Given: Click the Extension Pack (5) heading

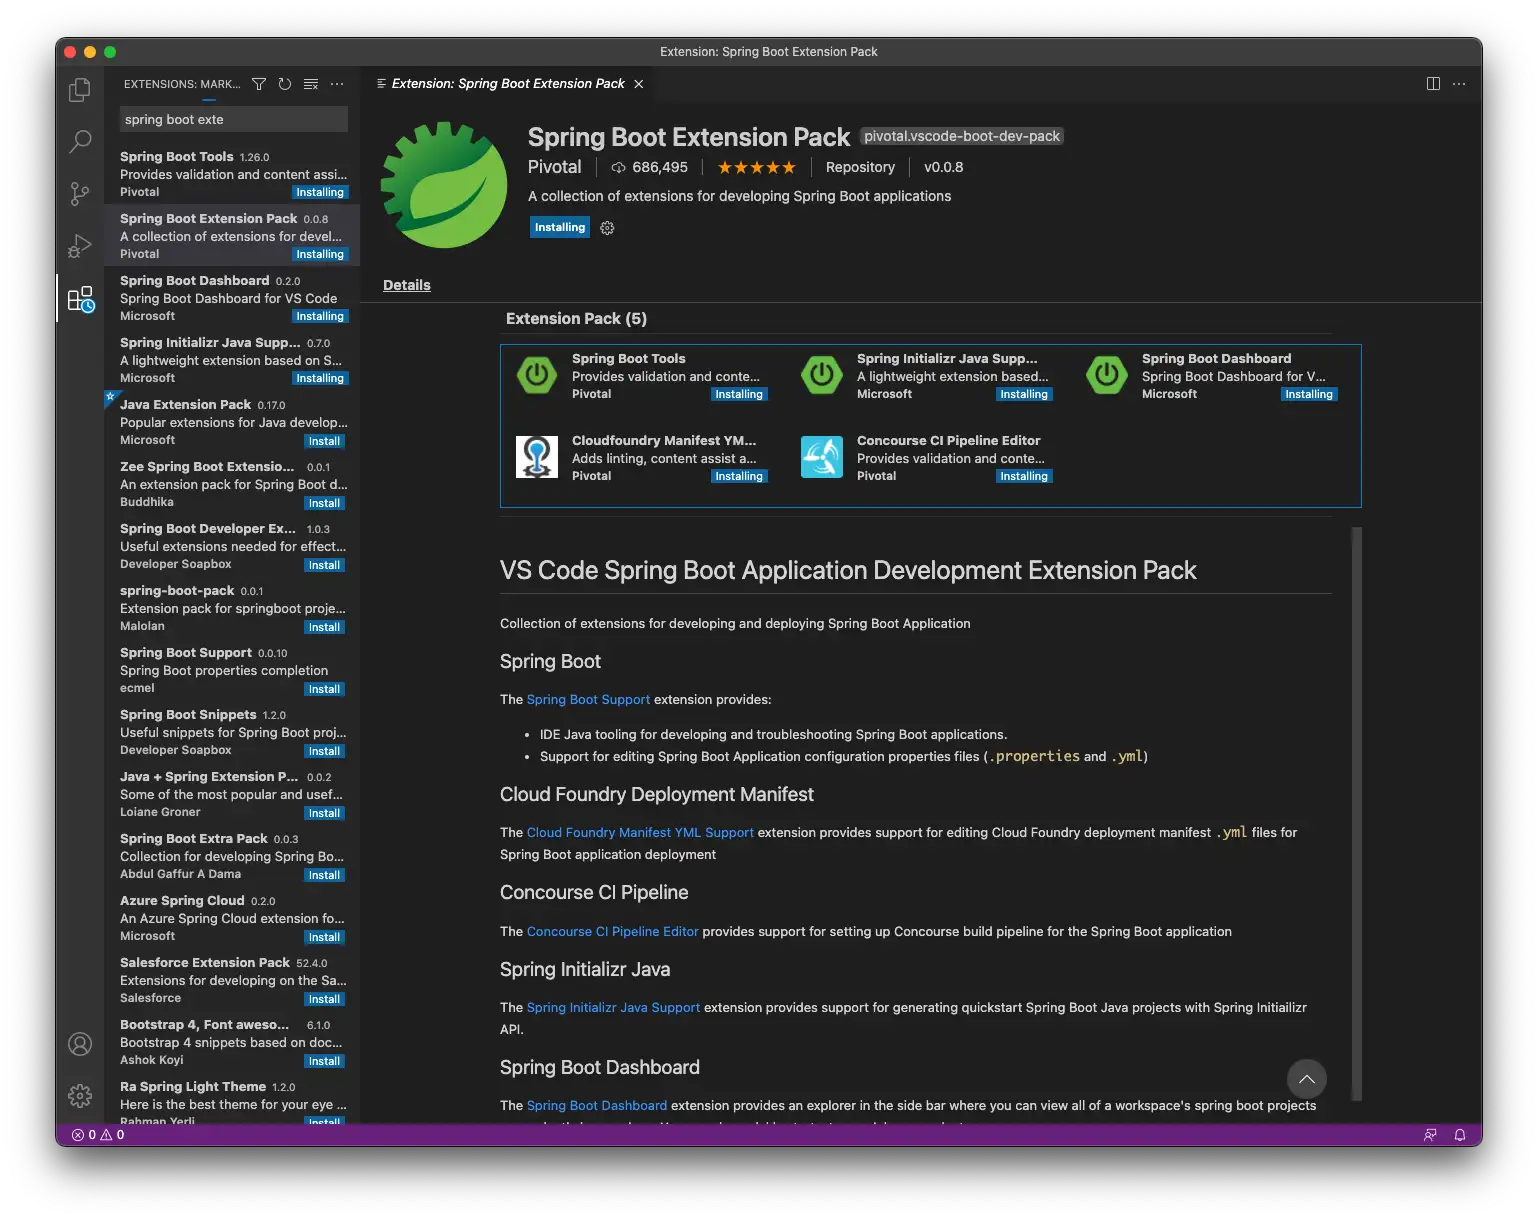Looking at the screenshot, I should pyautogui.click(x=576, y=319).
